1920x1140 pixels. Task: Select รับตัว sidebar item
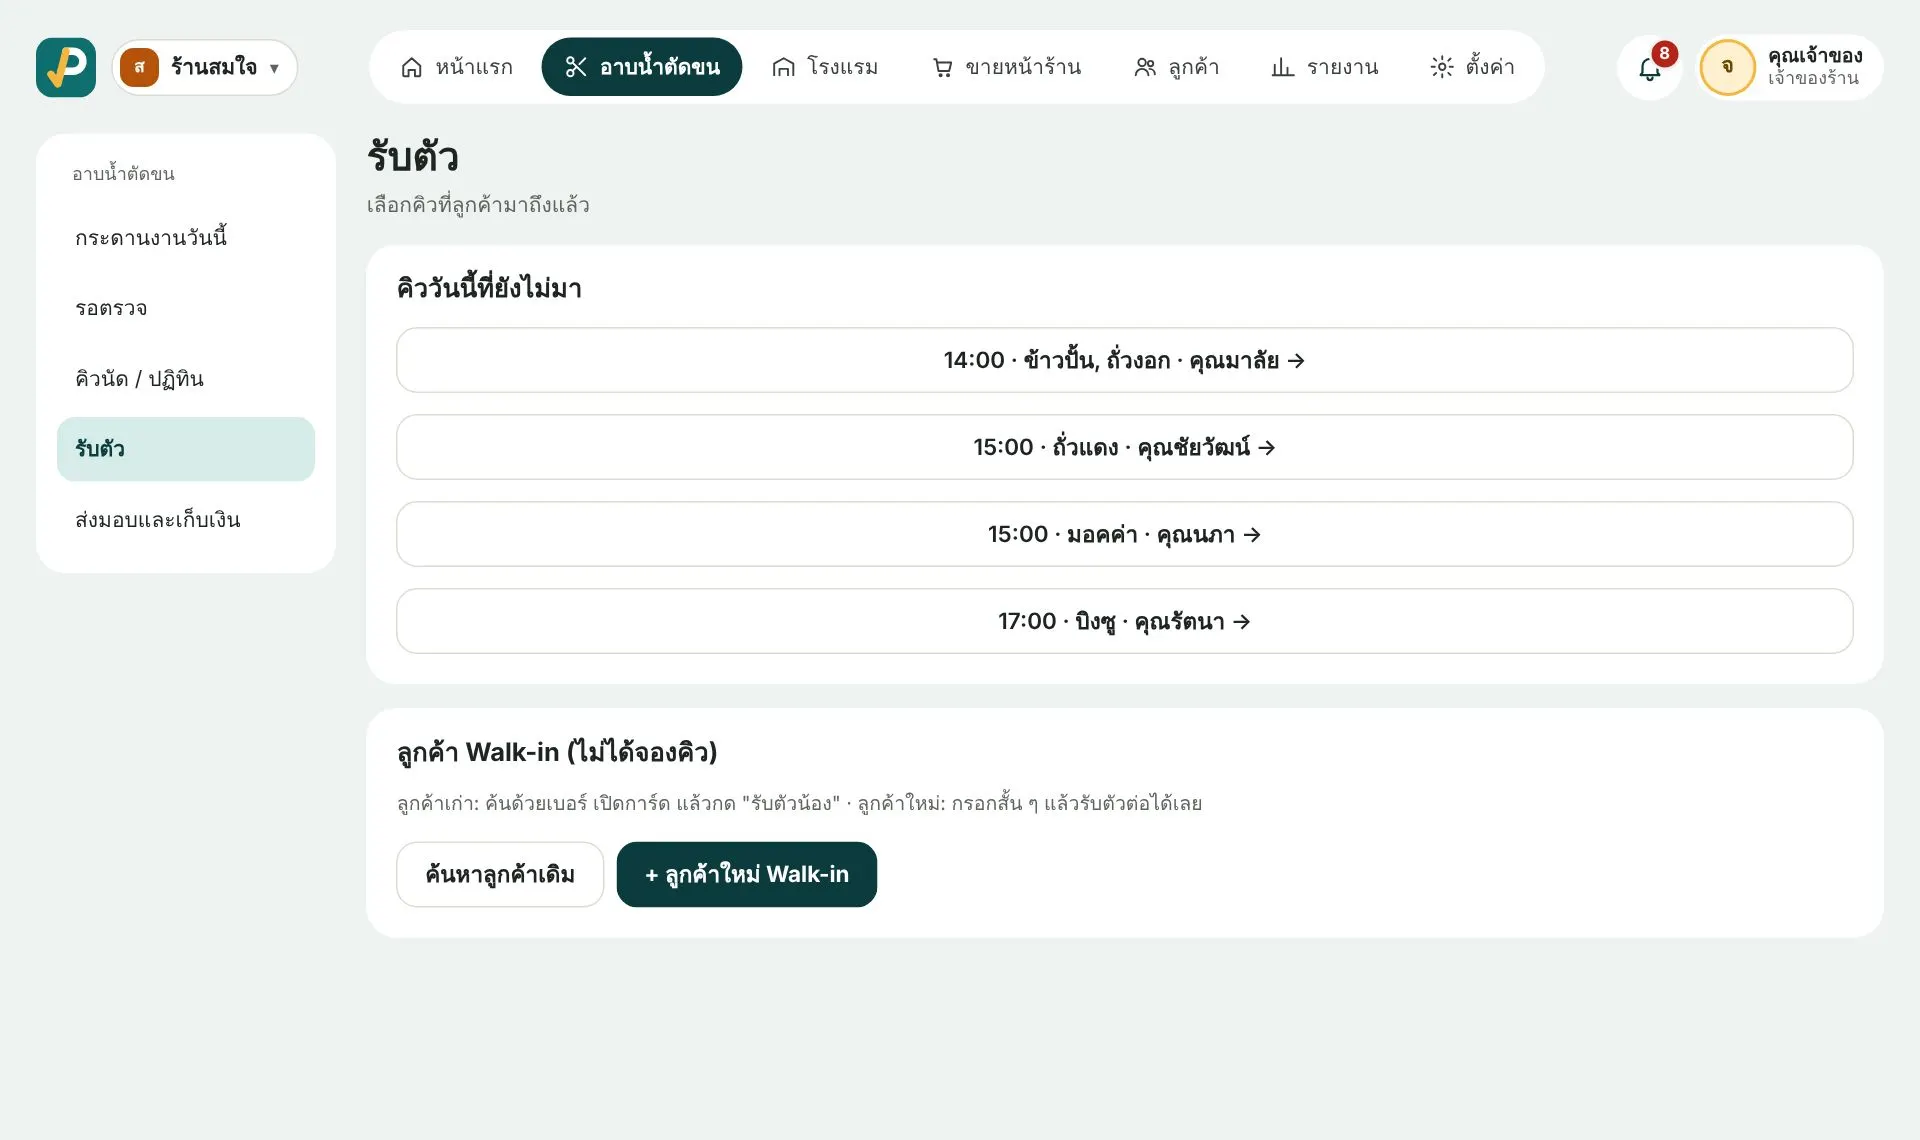point(186,449)
